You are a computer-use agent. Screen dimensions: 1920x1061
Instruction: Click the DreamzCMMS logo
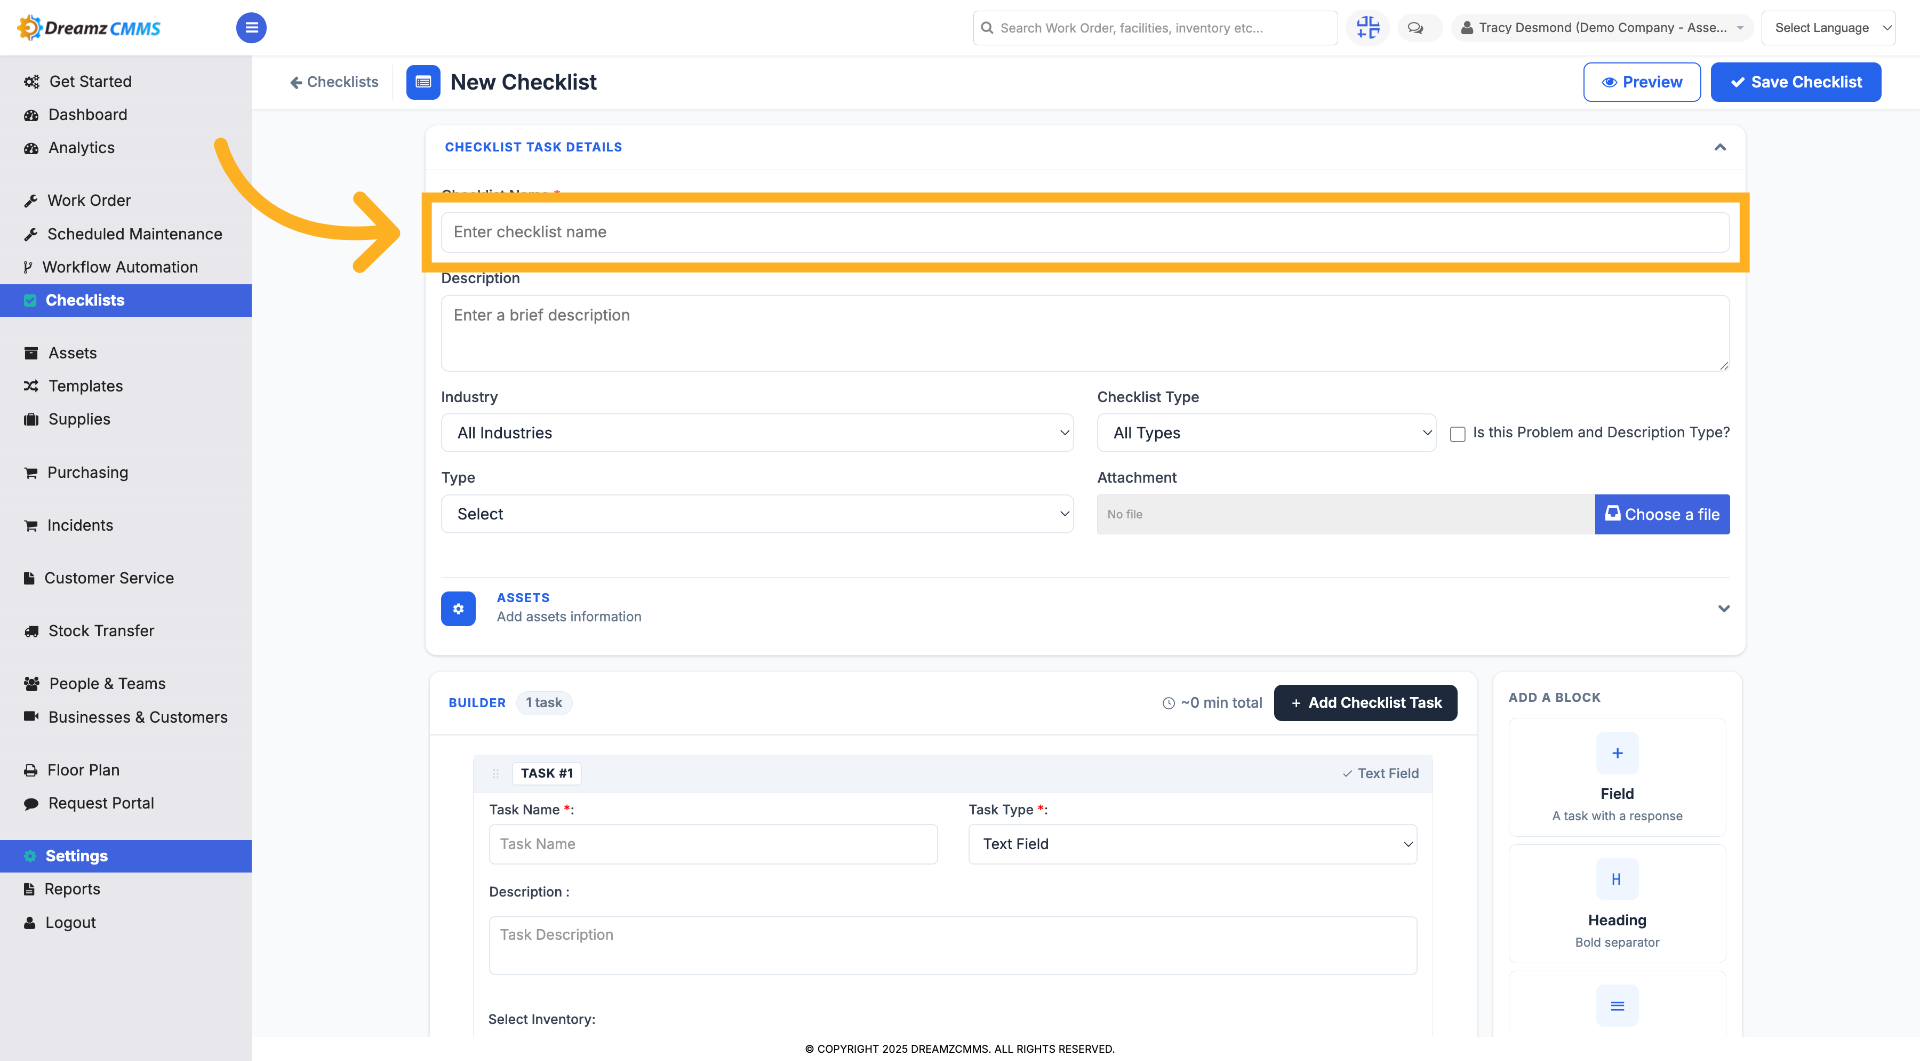pos(89,27)
